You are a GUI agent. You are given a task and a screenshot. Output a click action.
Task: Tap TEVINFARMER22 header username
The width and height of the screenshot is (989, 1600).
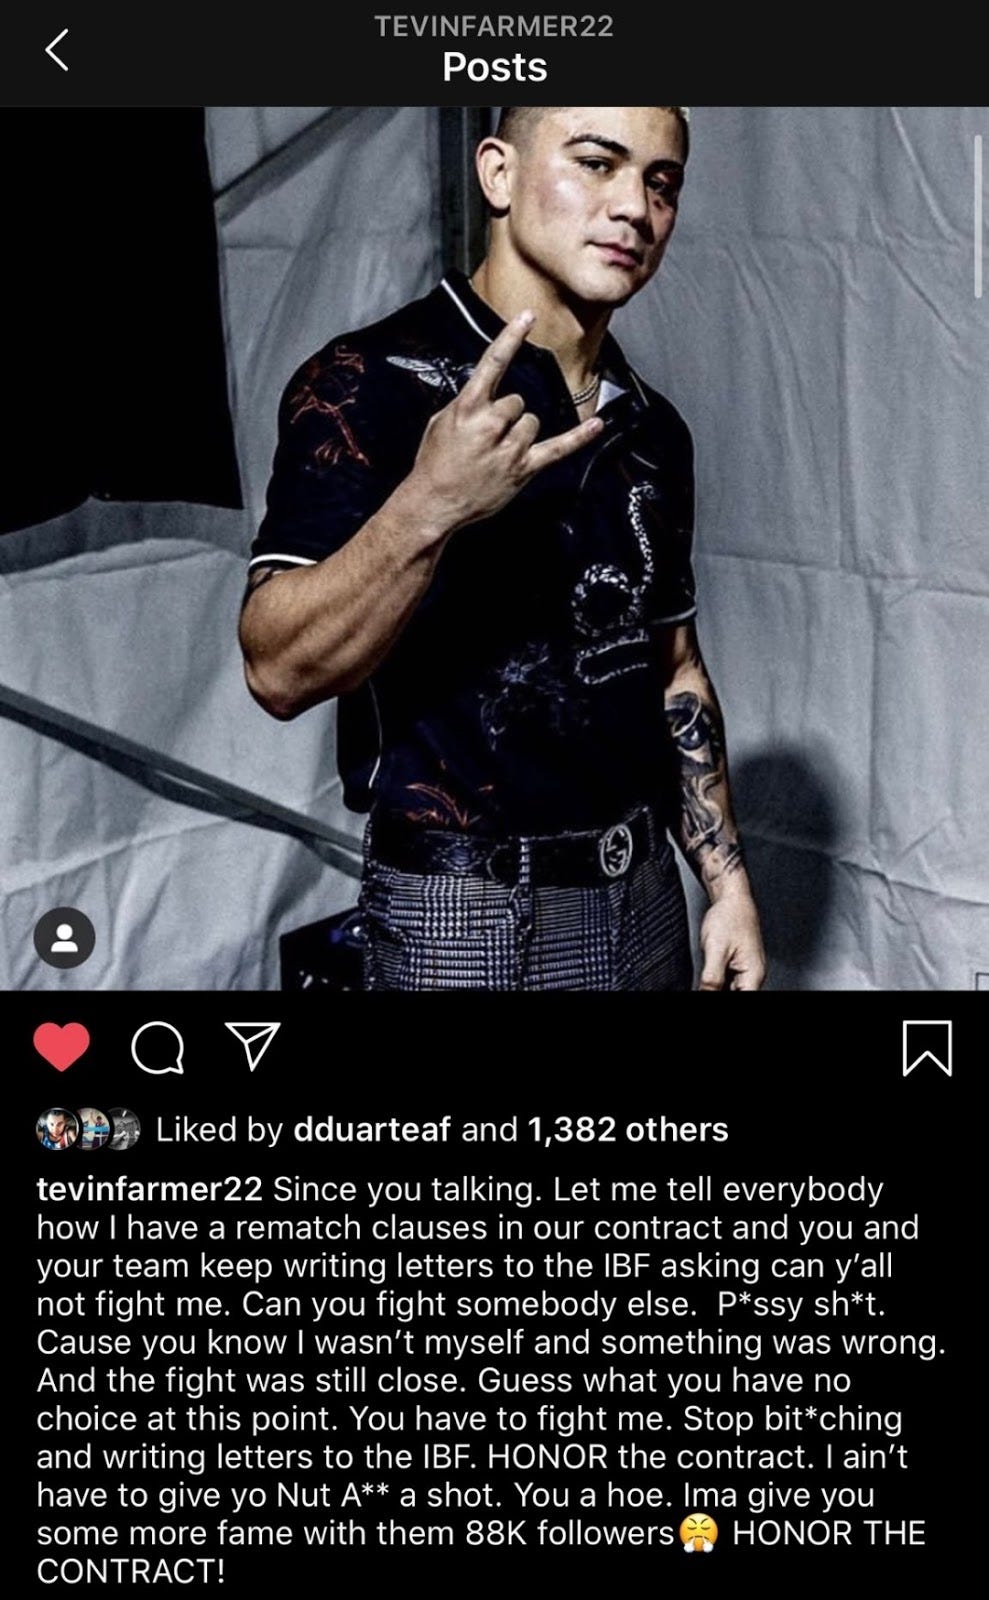(494, 27)
